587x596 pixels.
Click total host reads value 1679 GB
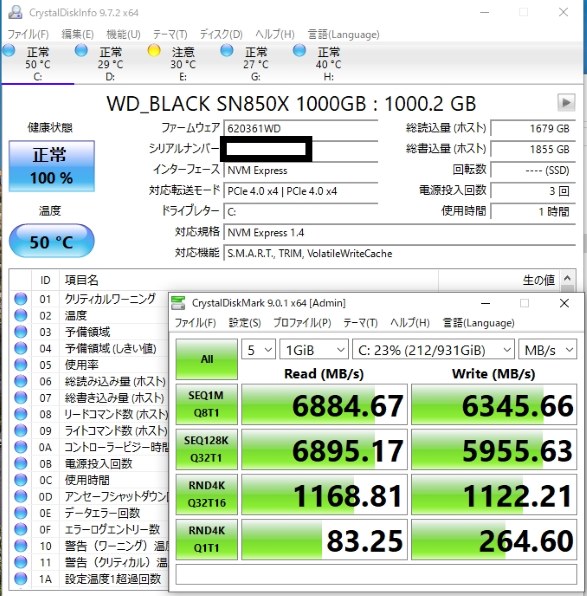[533, 128]
